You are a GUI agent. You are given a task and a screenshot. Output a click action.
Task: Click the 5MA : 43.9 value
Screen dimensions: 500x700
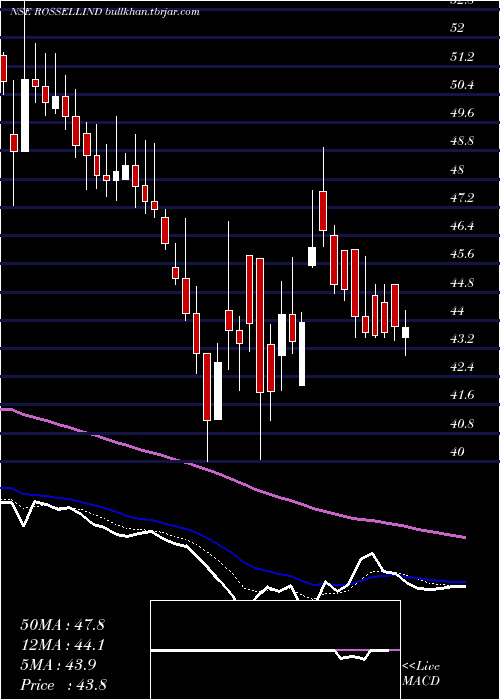pos(57,665)
